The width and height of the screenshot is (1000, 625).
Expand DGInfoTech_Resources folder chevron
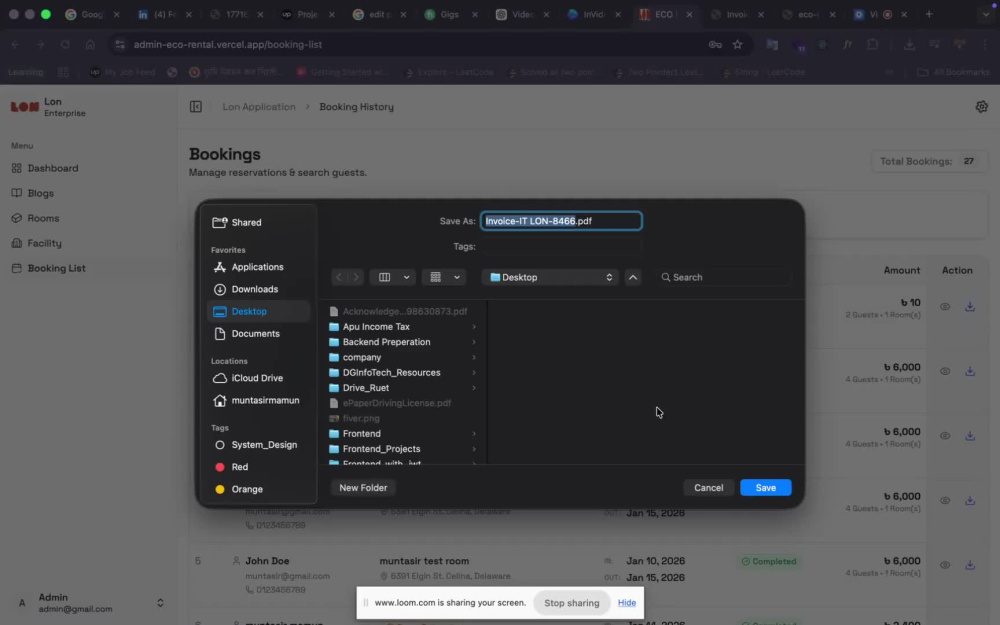tap(474, 372)
